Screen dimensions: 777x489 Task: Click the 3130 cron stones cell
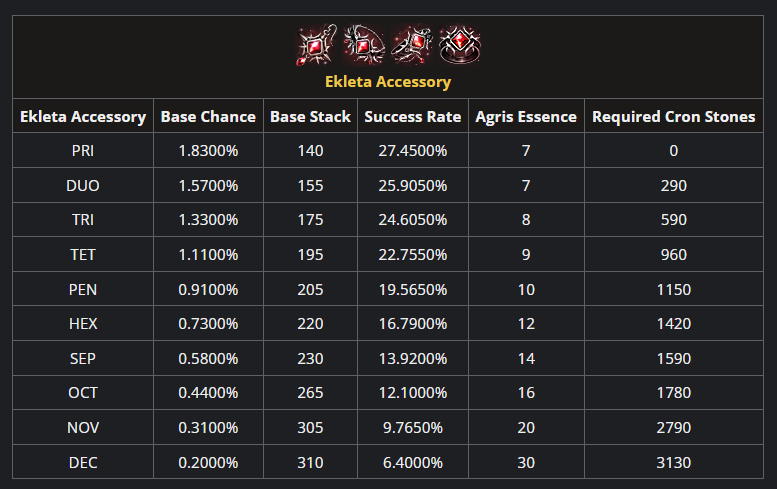click(673, 463)
